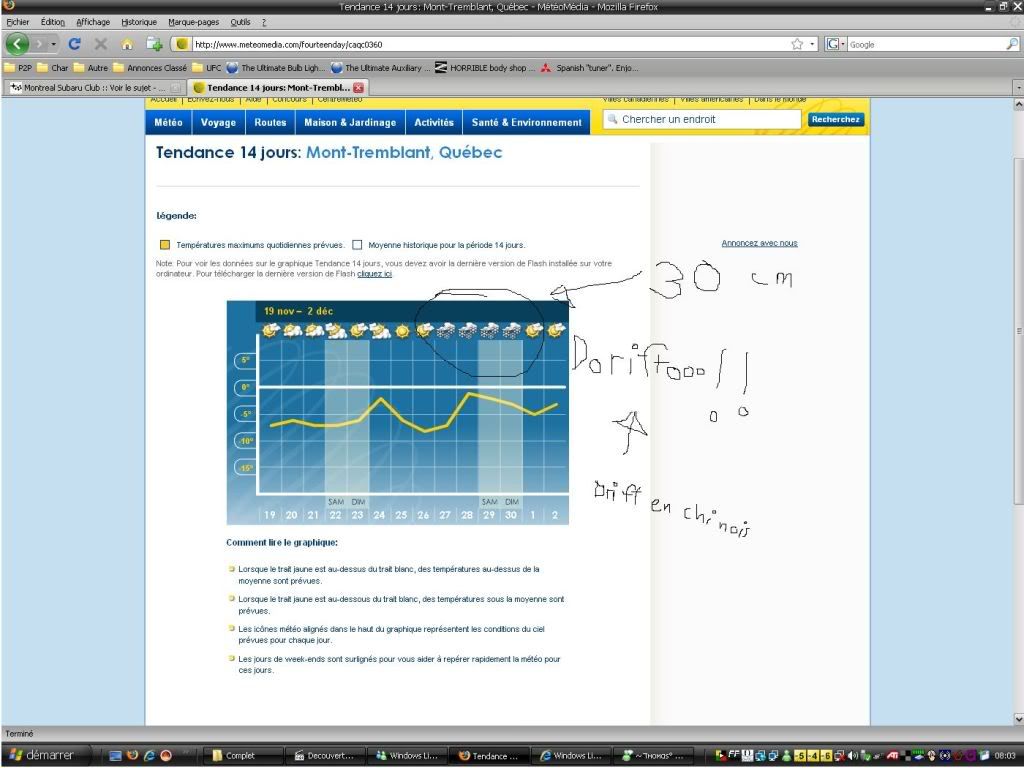
Task: Open the Marque-pages menu
Action: click(x=193, y=22)
